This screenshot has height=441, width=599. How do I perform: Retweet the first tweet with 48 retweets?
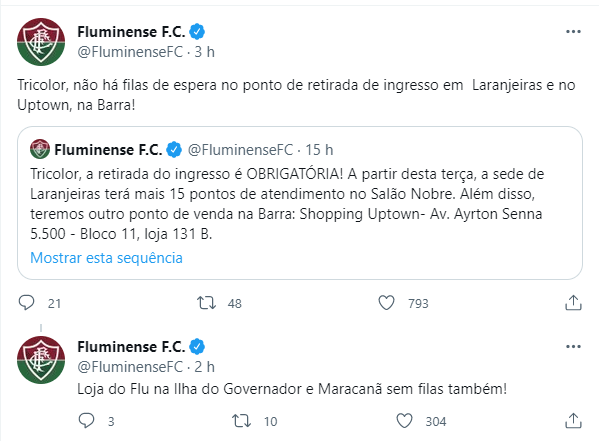pyautogui.click(x=207, y=303)
